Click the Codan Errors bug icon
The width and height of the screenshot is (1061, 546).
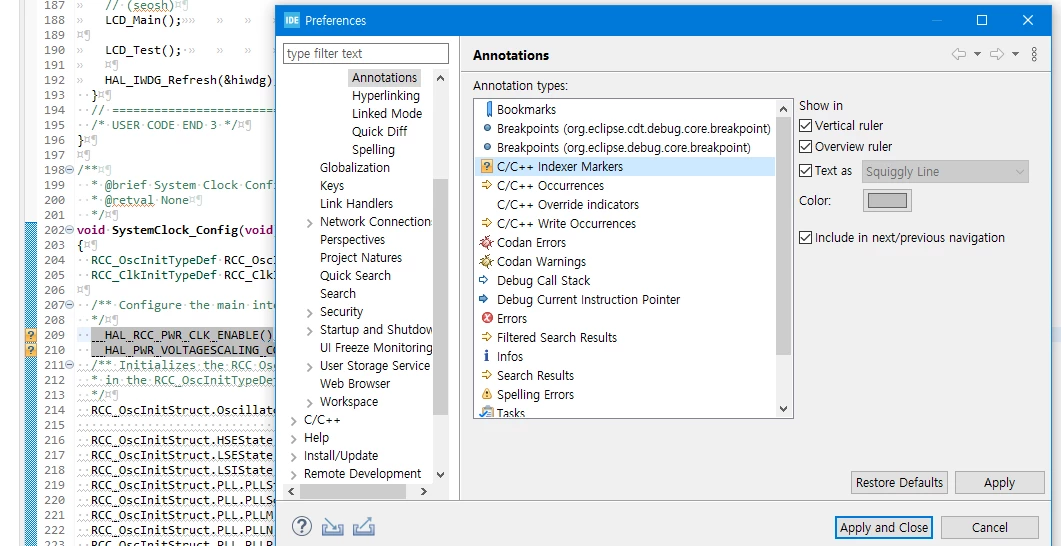[x=487, y=242]
